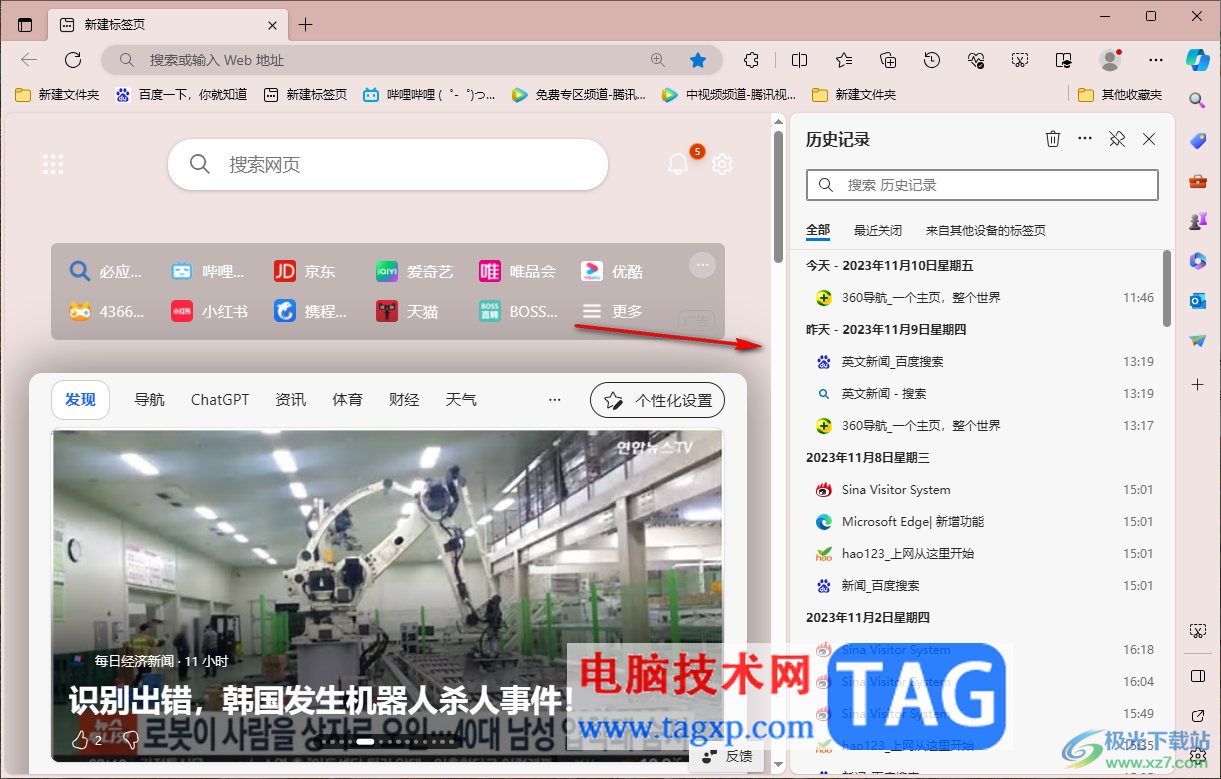Open 个性化设置 personalization settings
Screen dimensions: 1221x779
point(657,399)
